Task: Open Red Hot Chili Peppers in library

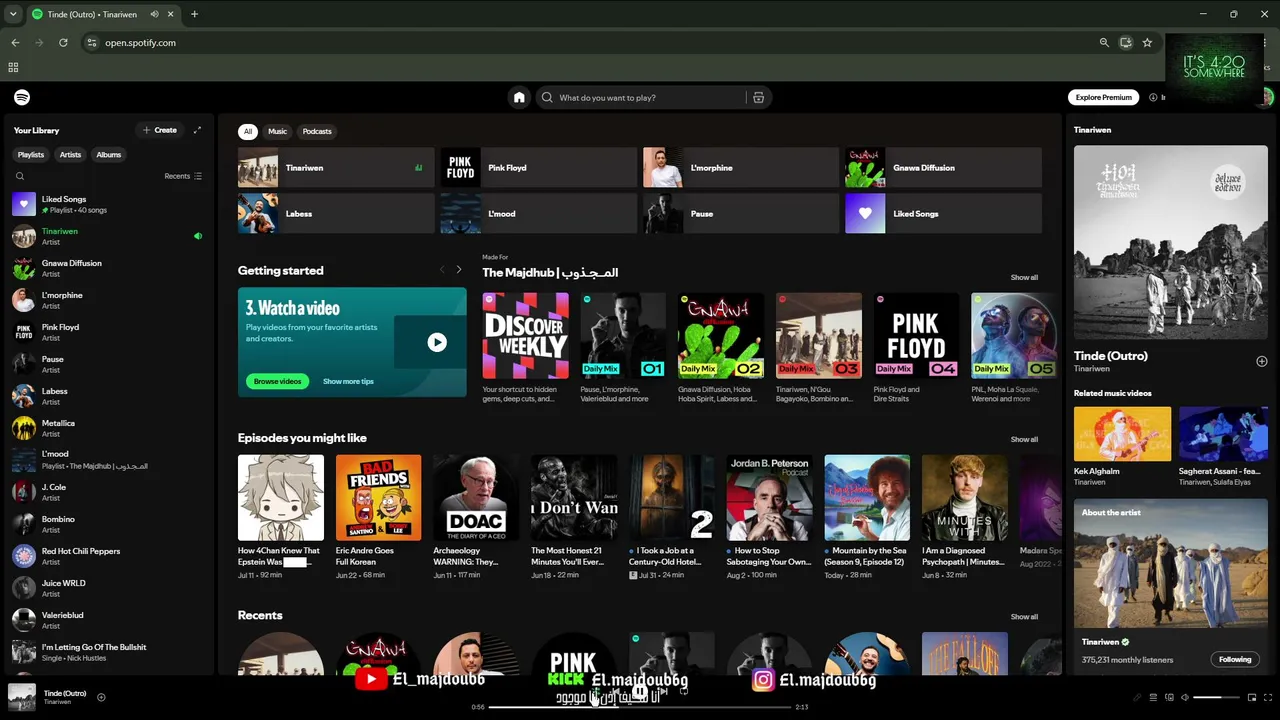Action: 110,556
